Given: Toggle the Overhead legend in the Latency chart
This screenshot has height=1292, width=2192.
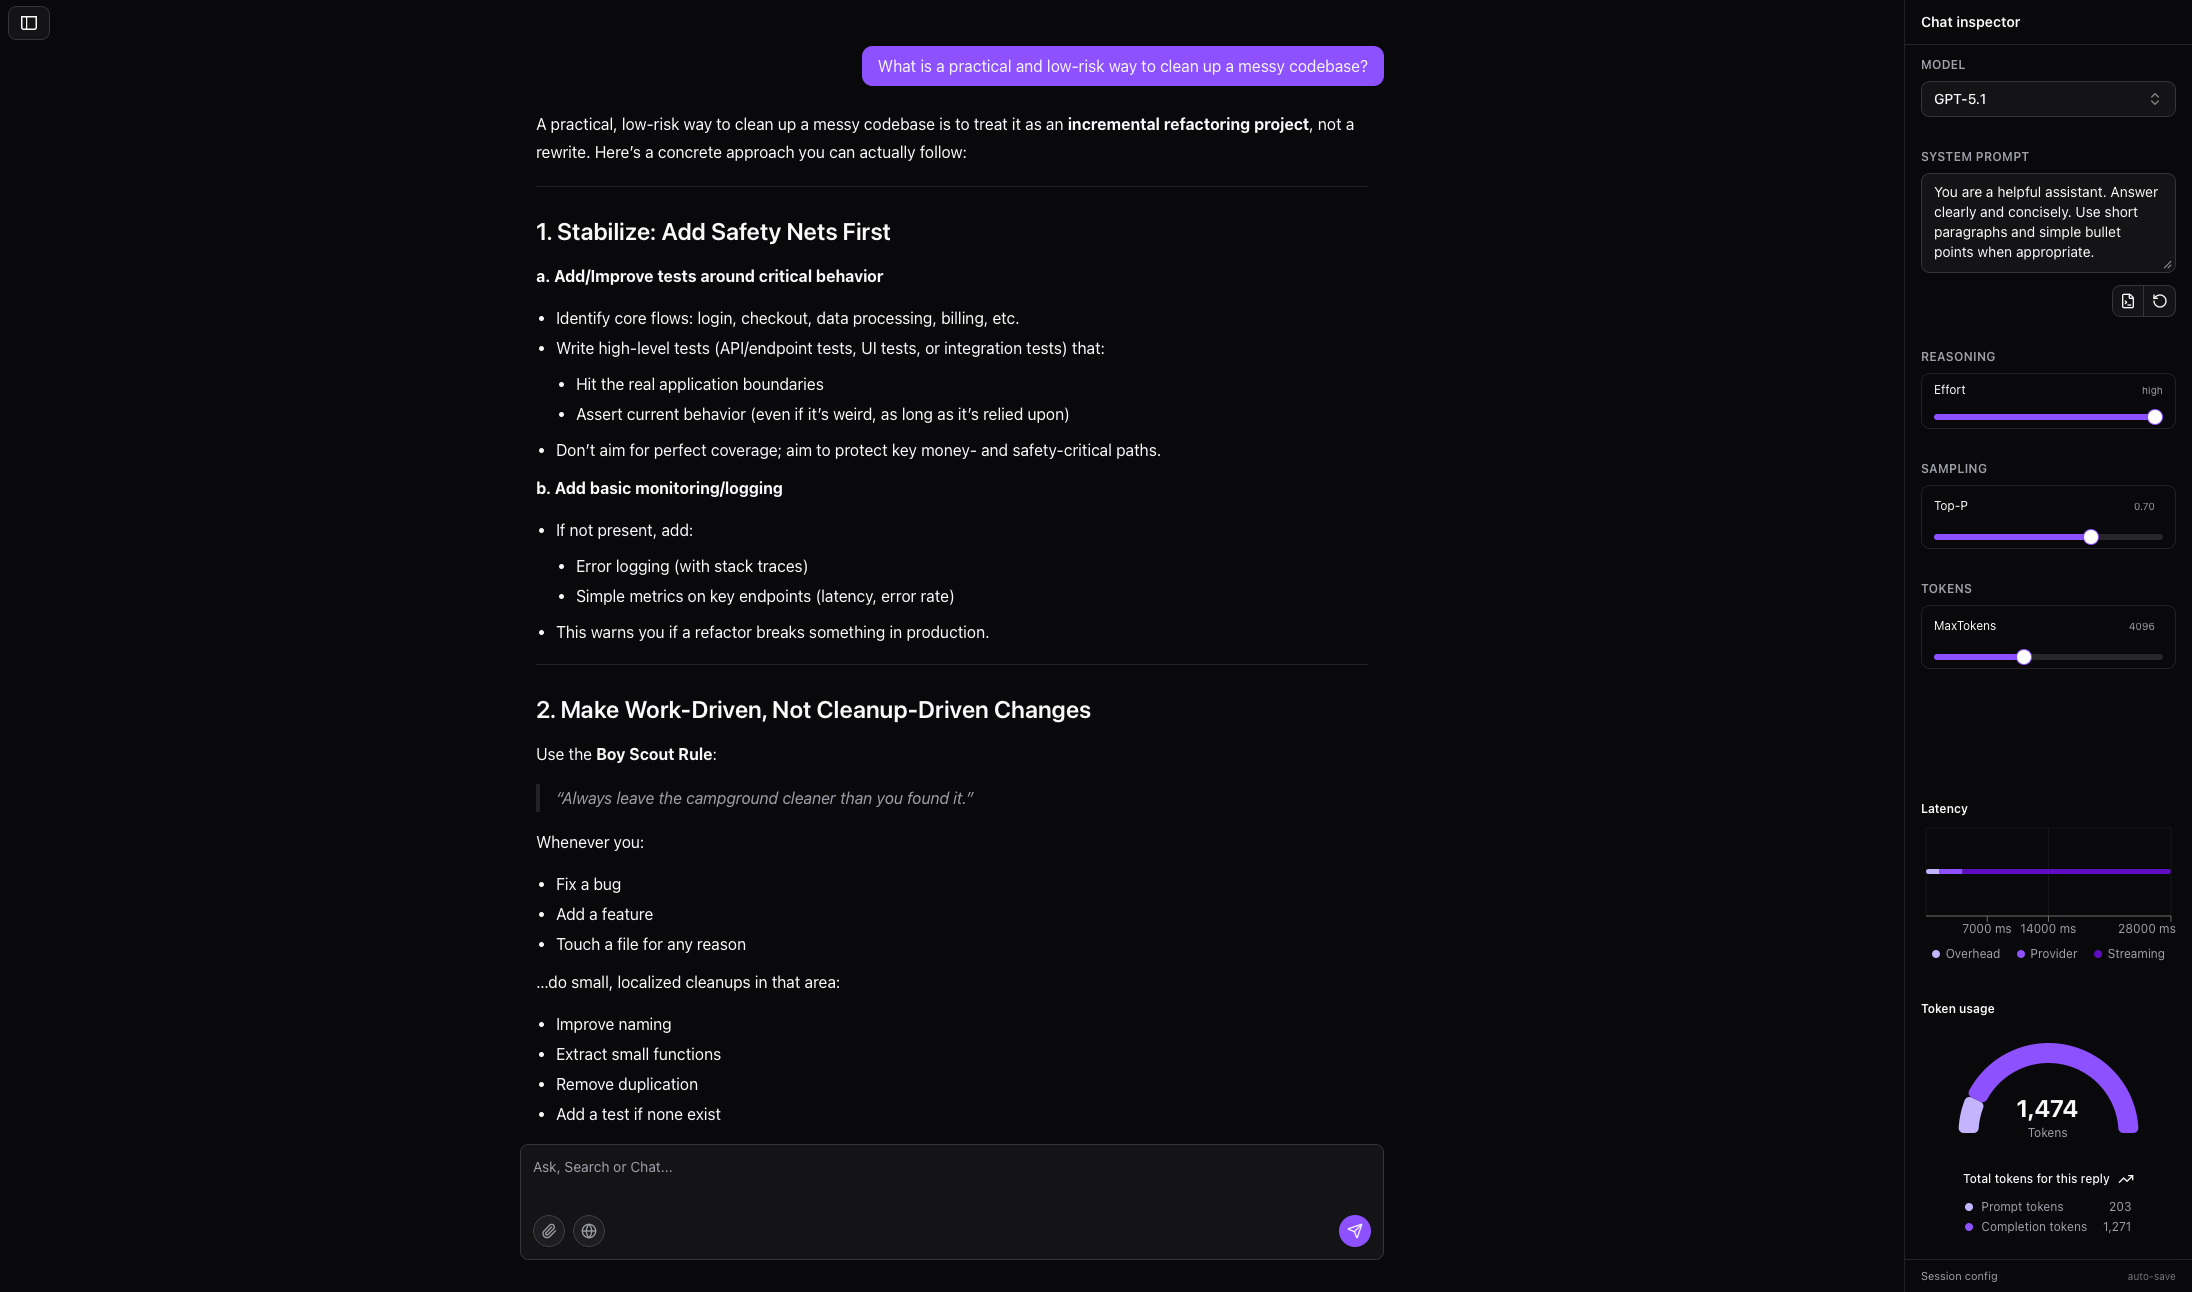Looking at the screenshot, I should tap(1966, 954).
